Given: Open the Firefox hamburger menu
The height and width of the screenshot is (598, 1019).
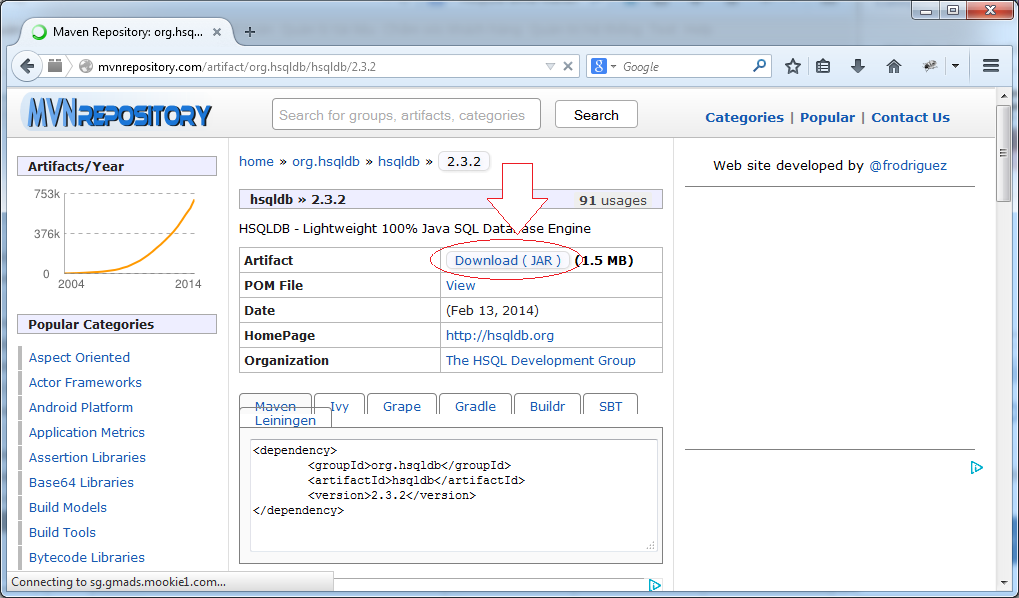Looking at the screenshot, I should pos(990,66).
